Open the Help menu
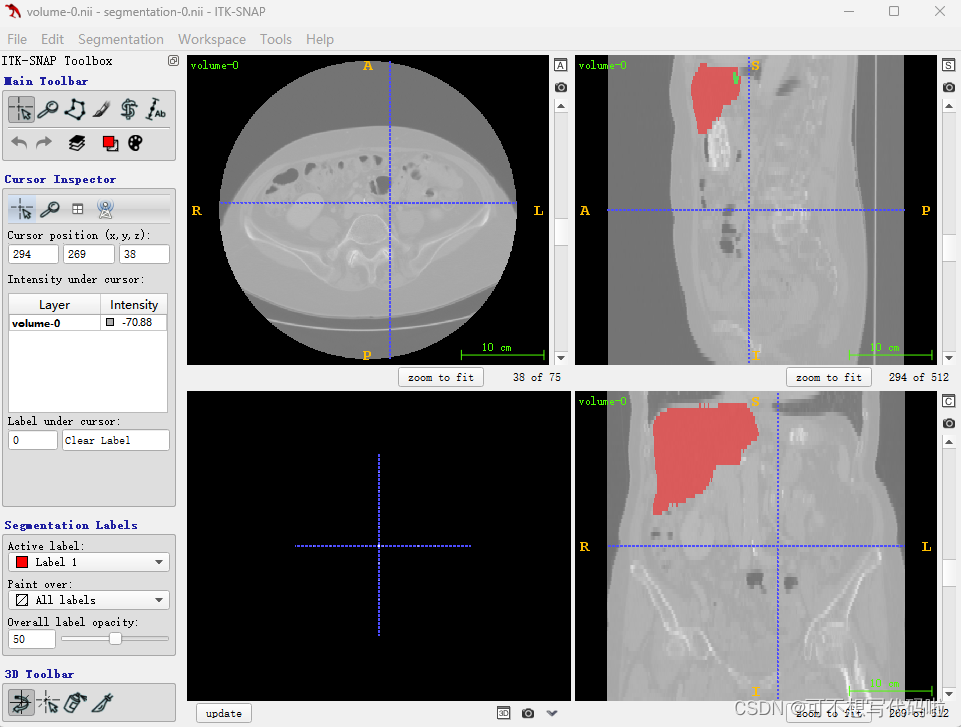This screenshot has width=961, height=727. [x=320, y=39]
